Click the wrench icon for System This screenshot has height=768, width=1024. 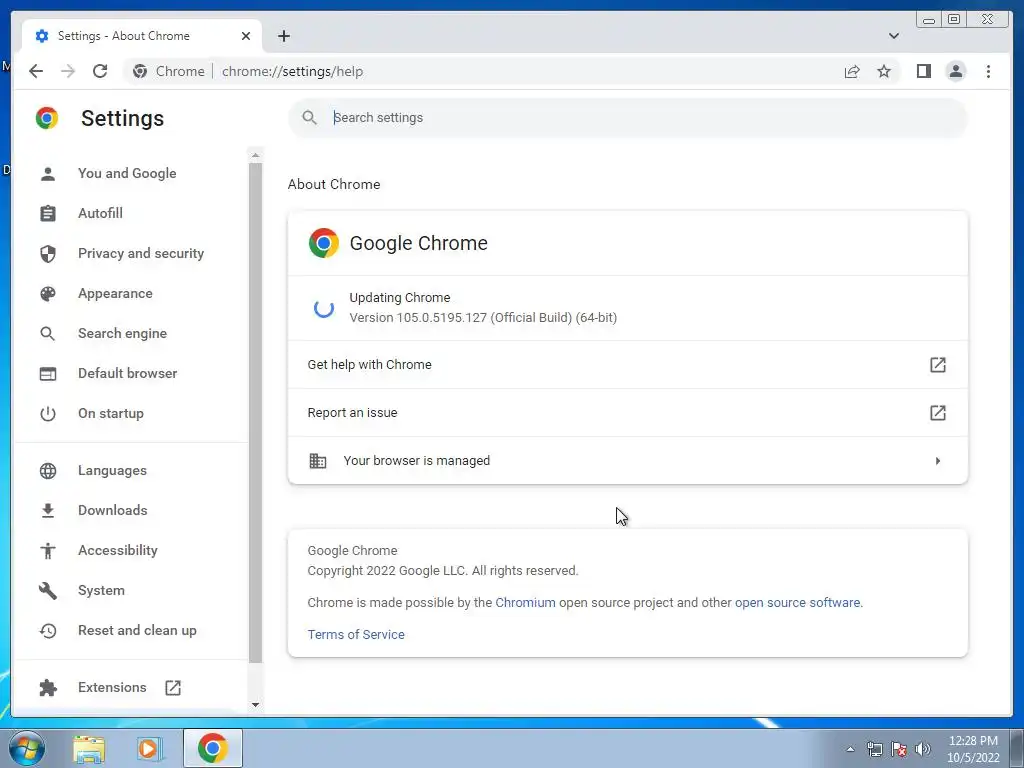tap(48, 590)
